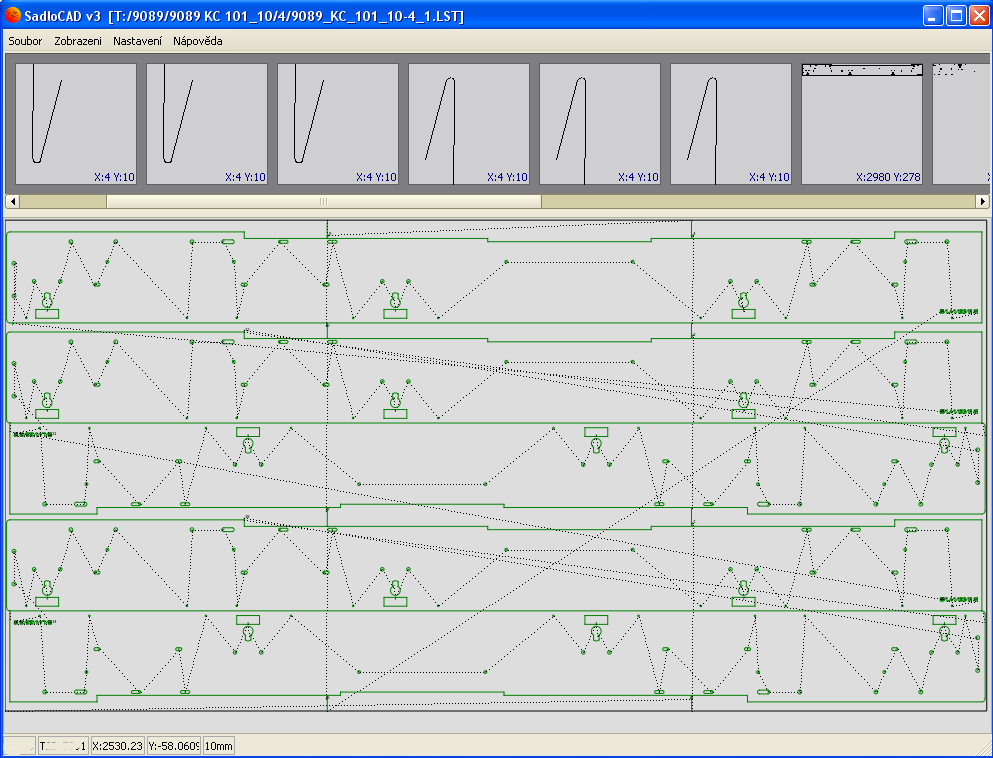
Task: Click the 10mm field in status bar
Action: pos(218,746)
